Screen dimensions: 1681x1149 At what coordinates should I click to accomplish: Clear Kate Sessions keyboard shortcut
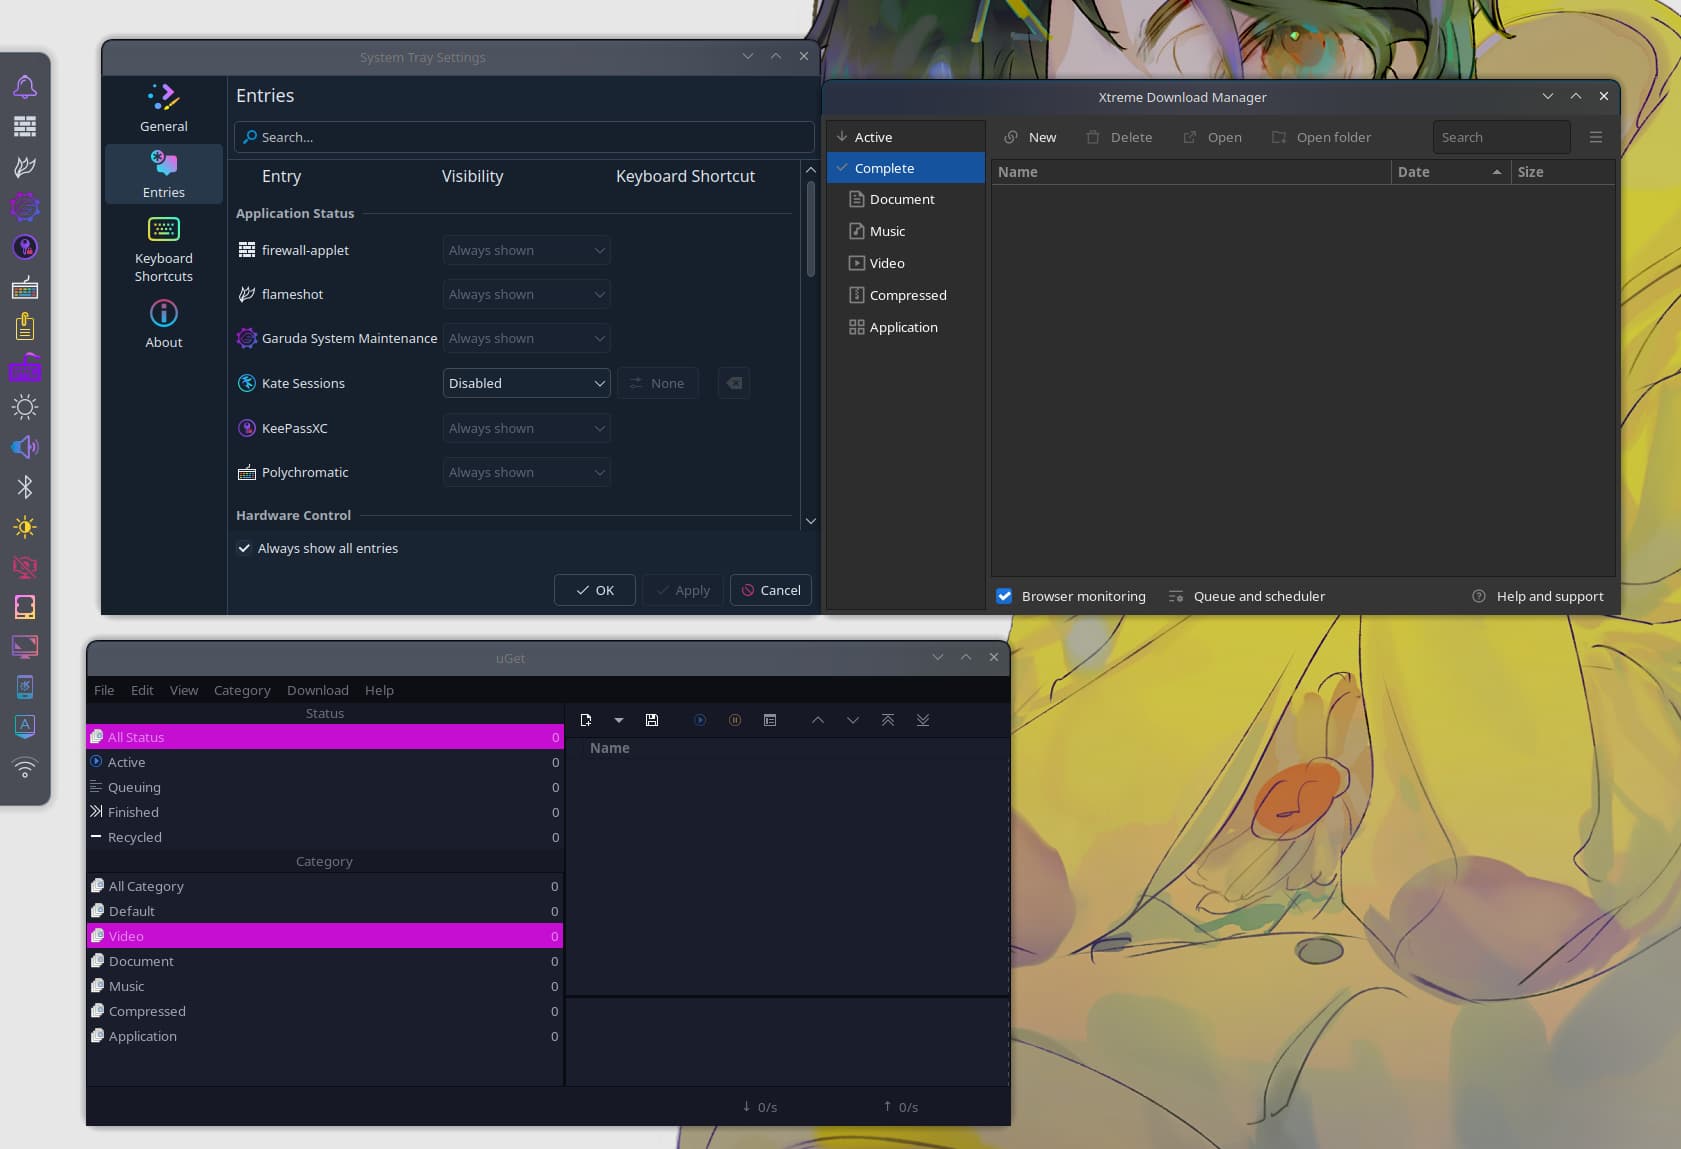coord(734,383)
